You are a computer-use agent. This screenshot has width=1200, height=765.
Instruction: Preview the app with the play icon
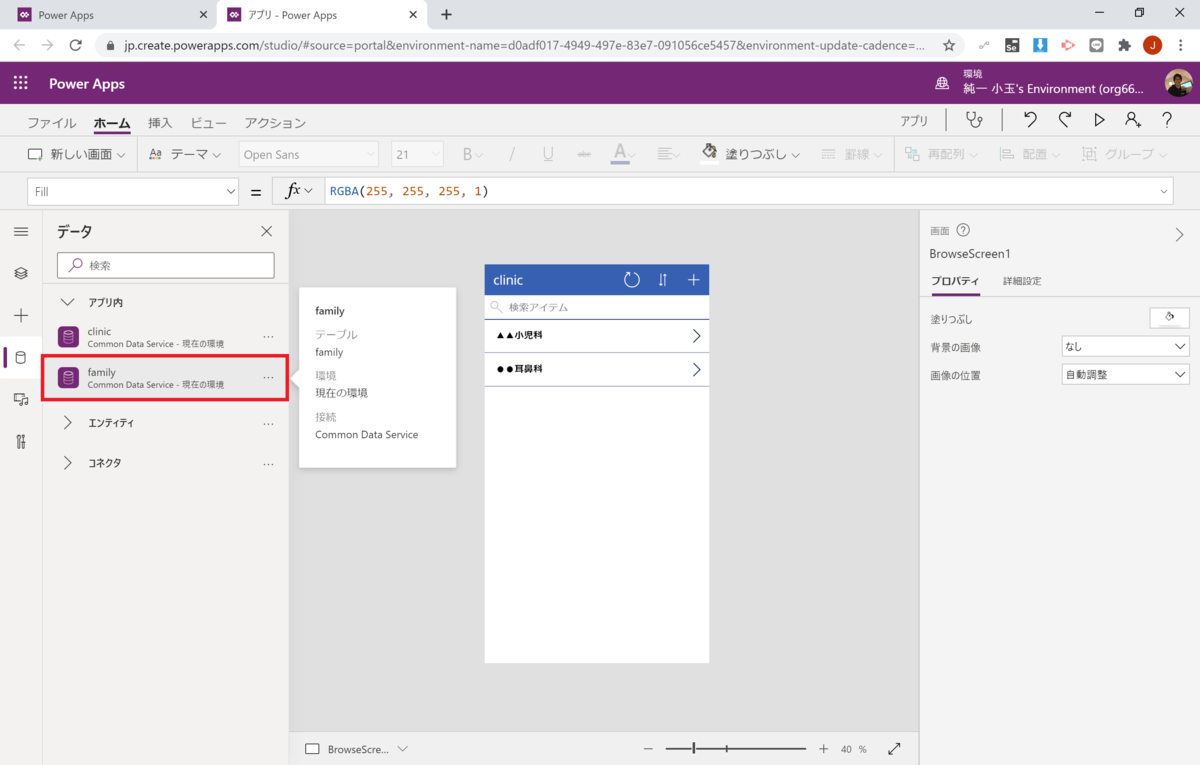coord(1099,120)
